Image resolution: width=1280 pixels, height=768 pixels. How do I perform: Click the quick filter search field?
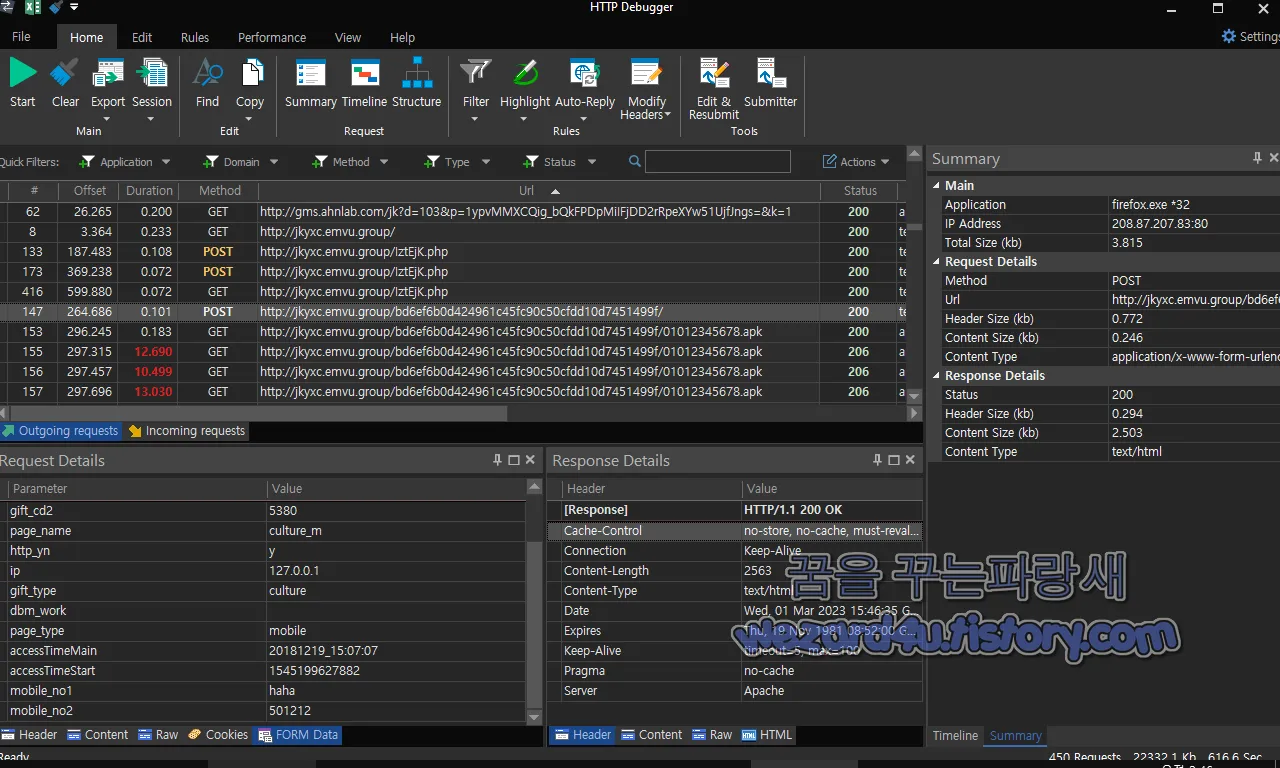717,161
